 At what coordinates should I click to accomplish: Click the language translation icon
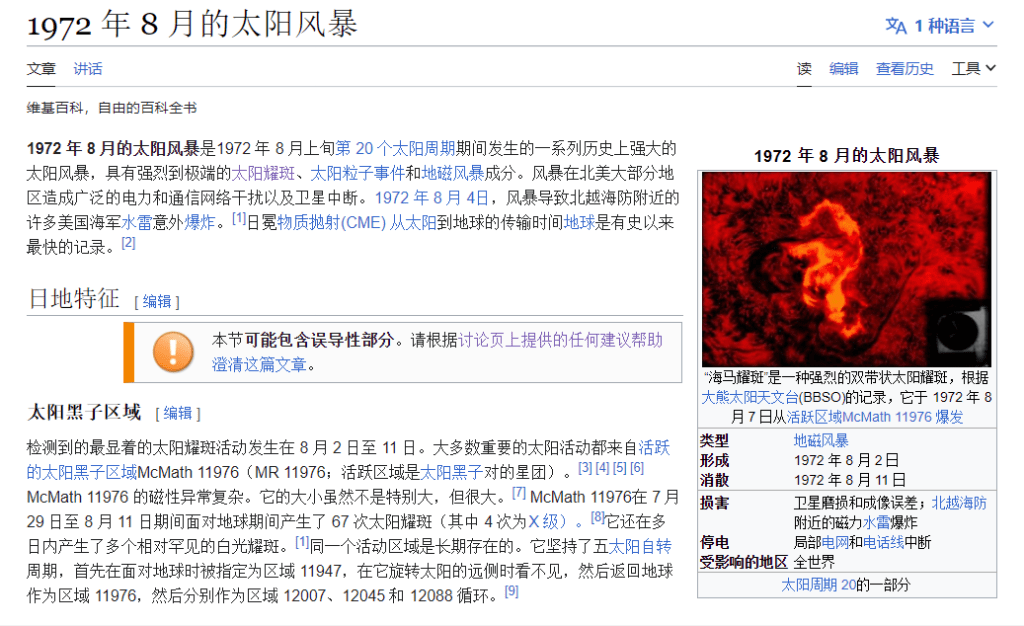896,26
